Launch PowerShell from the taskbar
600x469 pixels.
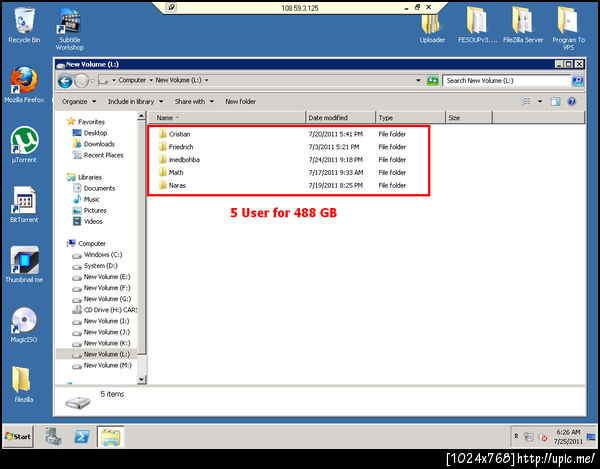82,436
